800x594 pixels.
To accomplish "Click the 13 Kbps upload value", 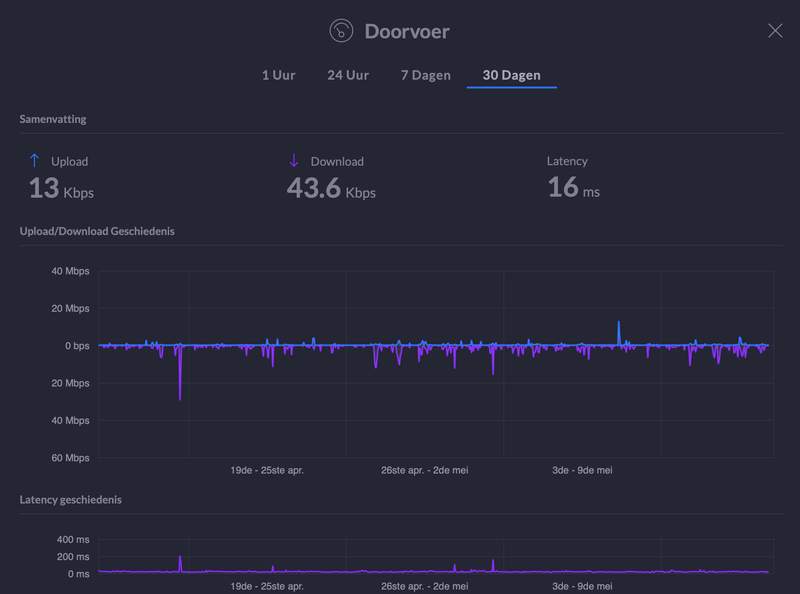I will [60, 188].
